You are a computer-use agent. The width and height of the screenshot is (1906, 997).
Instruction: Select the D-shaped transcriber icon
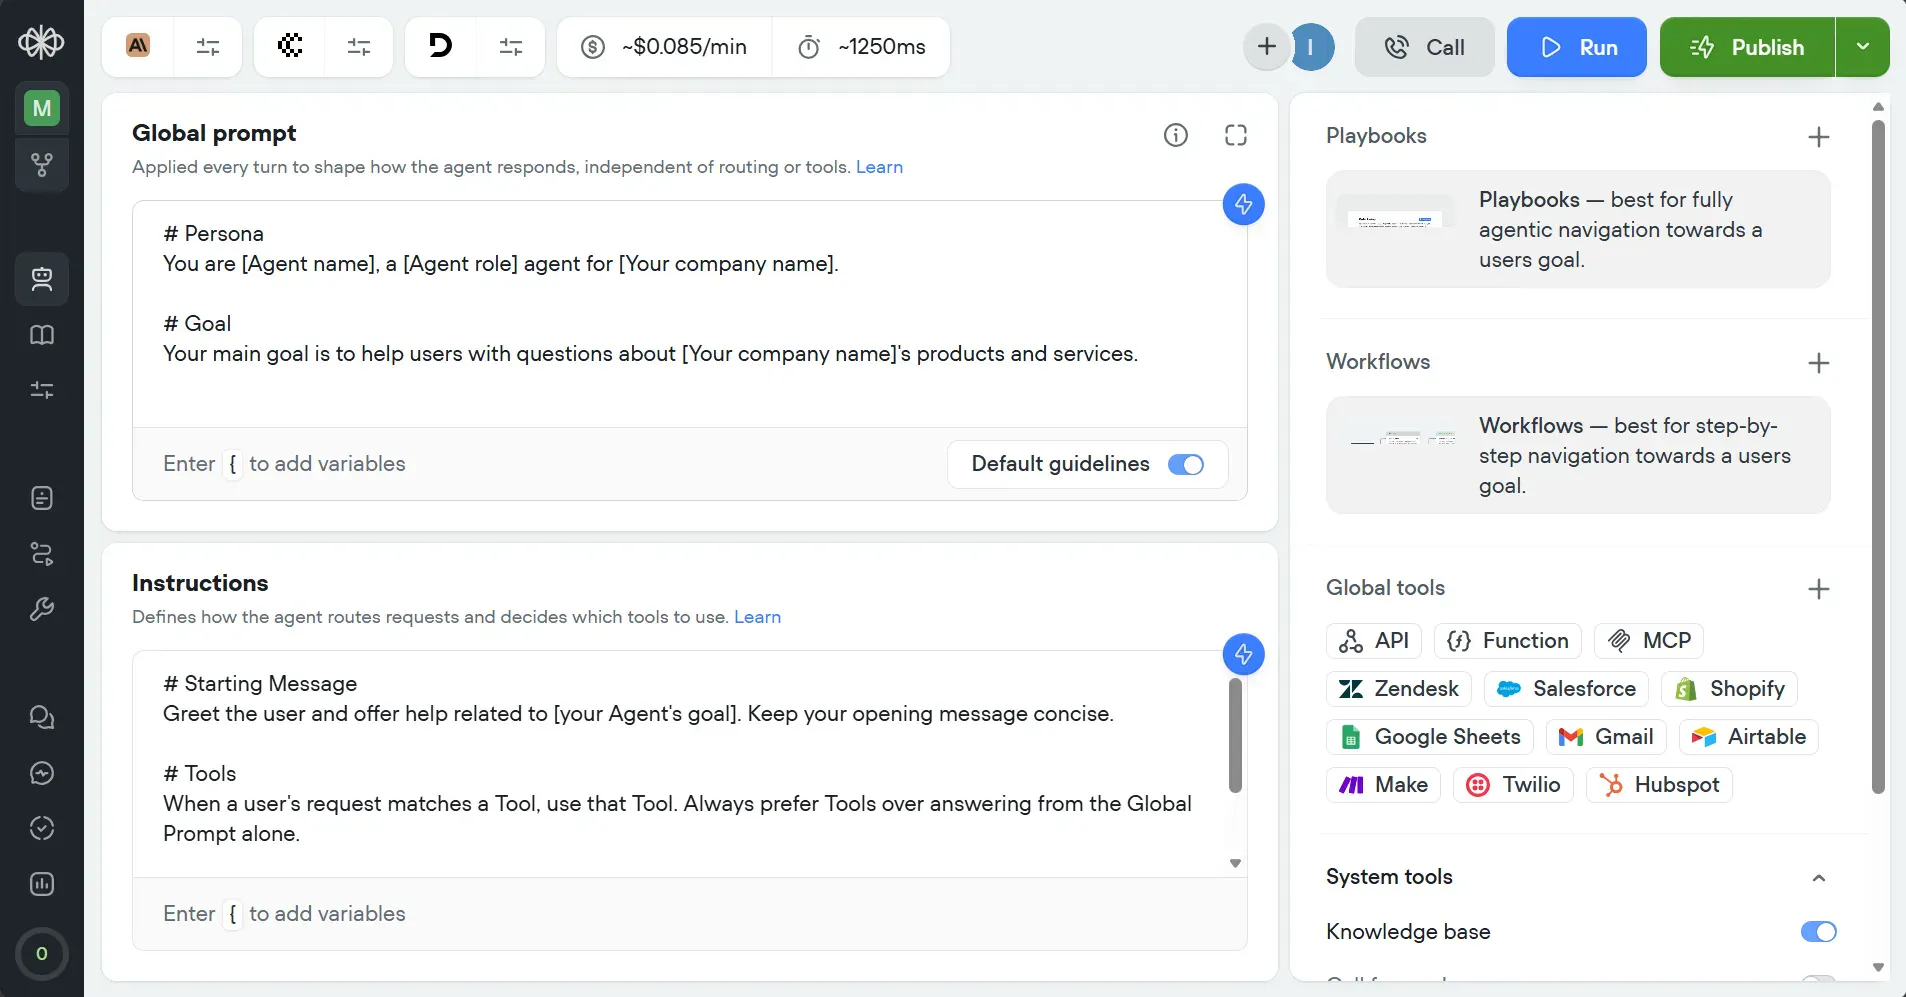pyautogui.click(x=440, y=46)
